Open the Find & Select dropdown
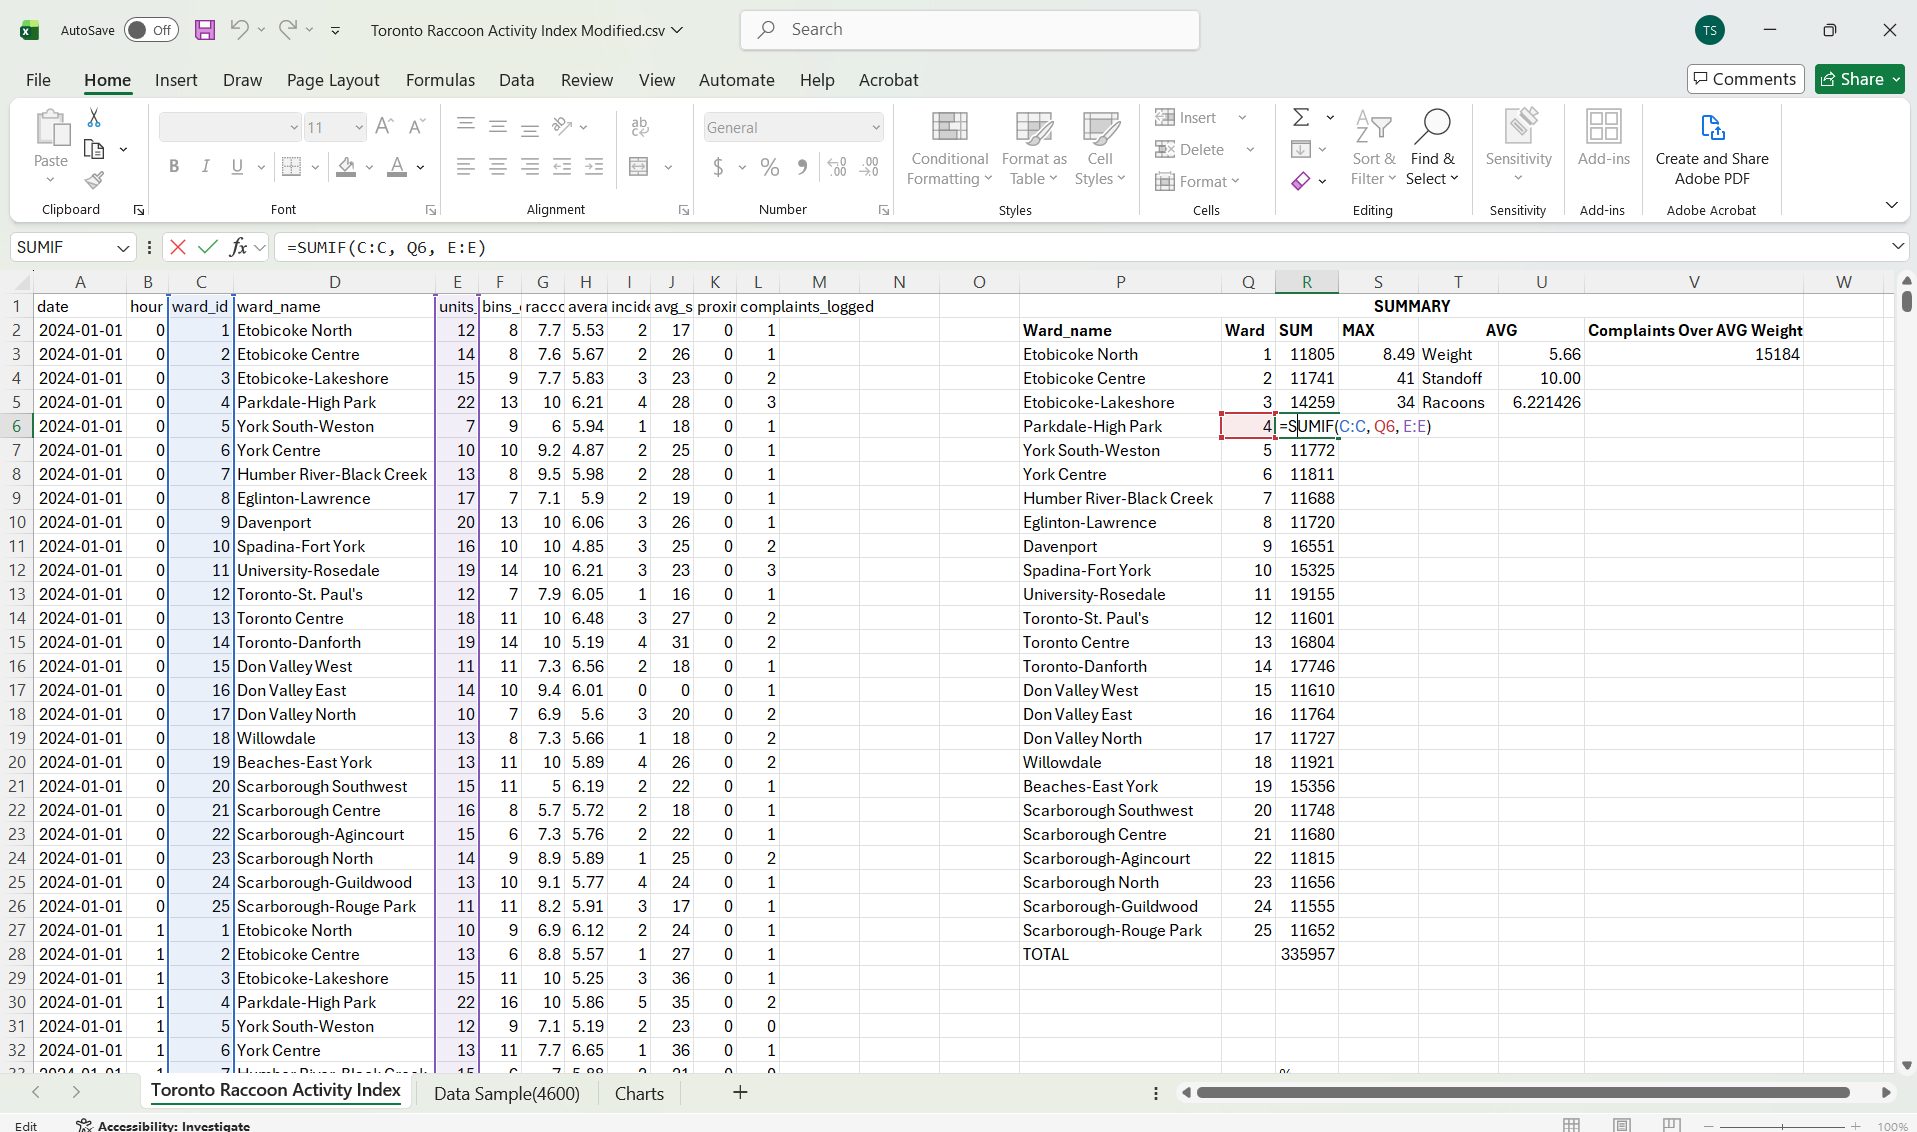The image size is (1917, 1132). pos(1433,148)
